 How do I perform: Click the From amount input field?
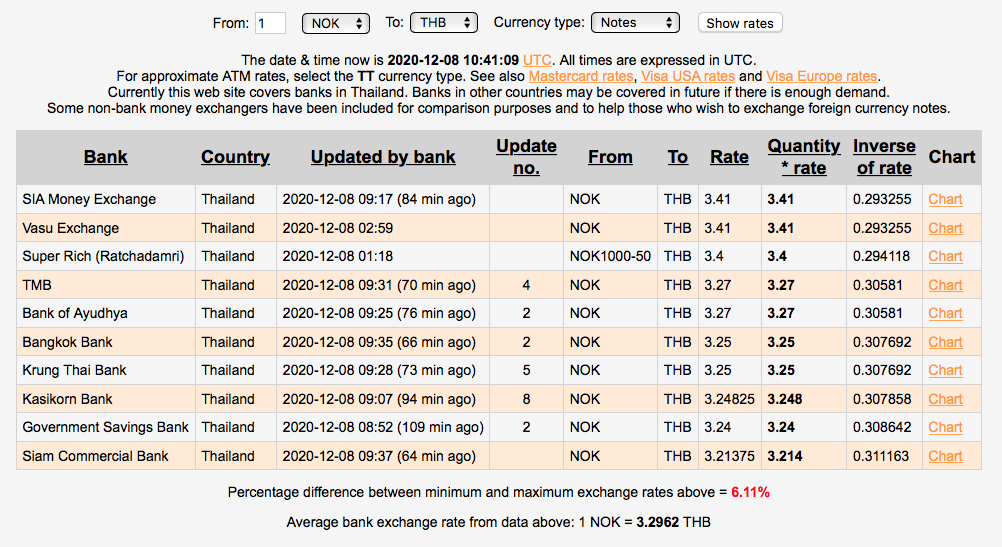point(270,22)
